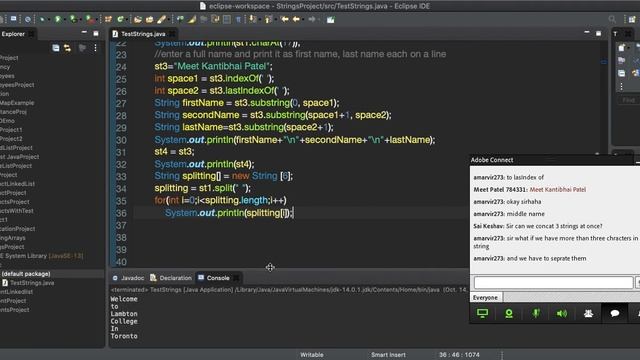Viewport: 640px width, 360px height.
Task: Click the Toggle Mark Occurrences highlighter icon
Action: point(191,19)
